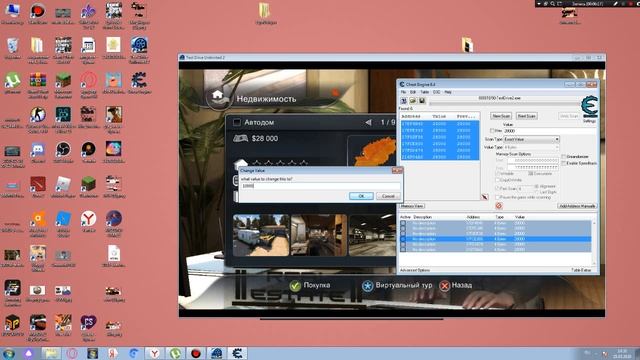Open Table Extras at Cheat Engine bottom
640x360 pixels.
[x=582, y=270]
